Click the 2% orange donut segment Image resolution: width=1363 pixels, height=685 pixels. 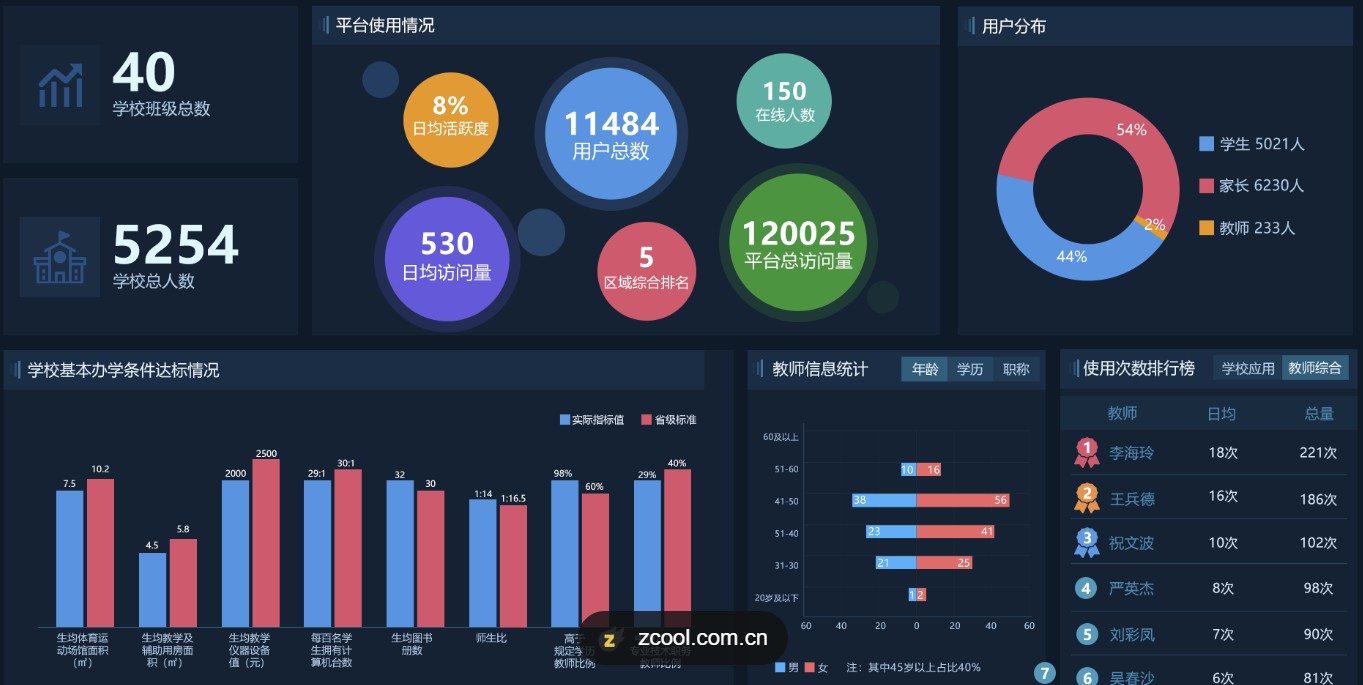pyautogui.click(x=1150, y=226)
